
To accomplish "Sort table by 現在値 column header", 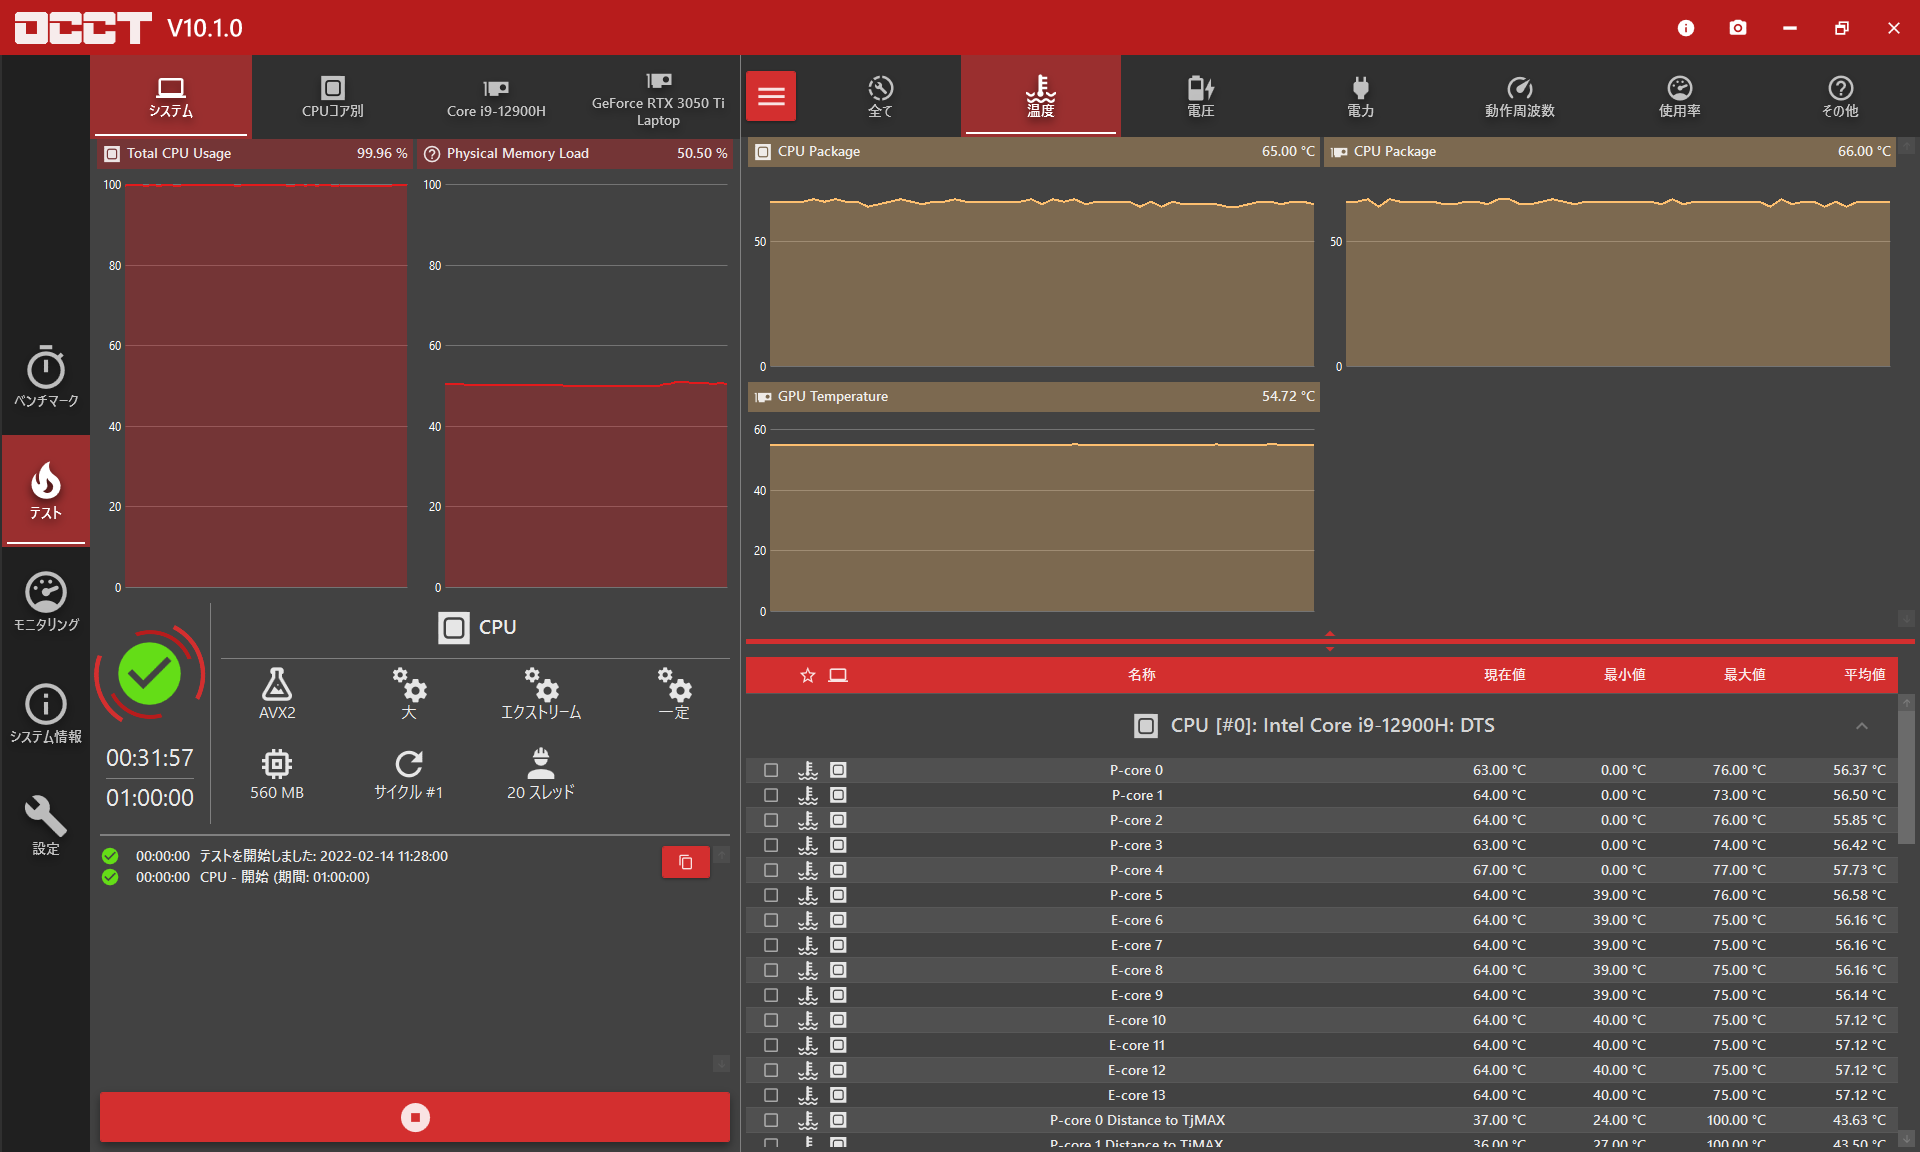I will 1505,675.
